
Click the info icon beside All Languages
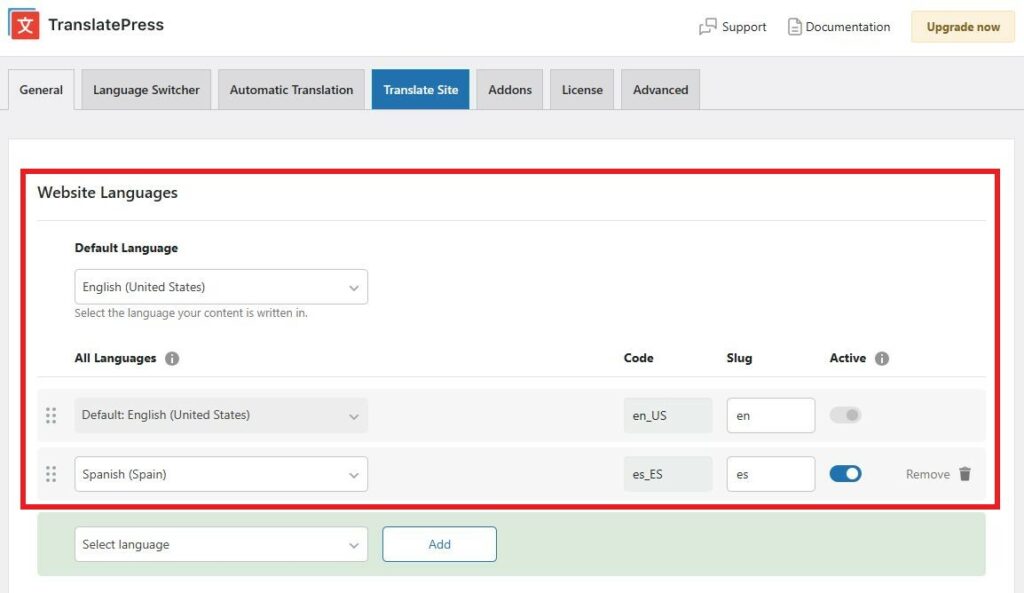click(170, 358)
